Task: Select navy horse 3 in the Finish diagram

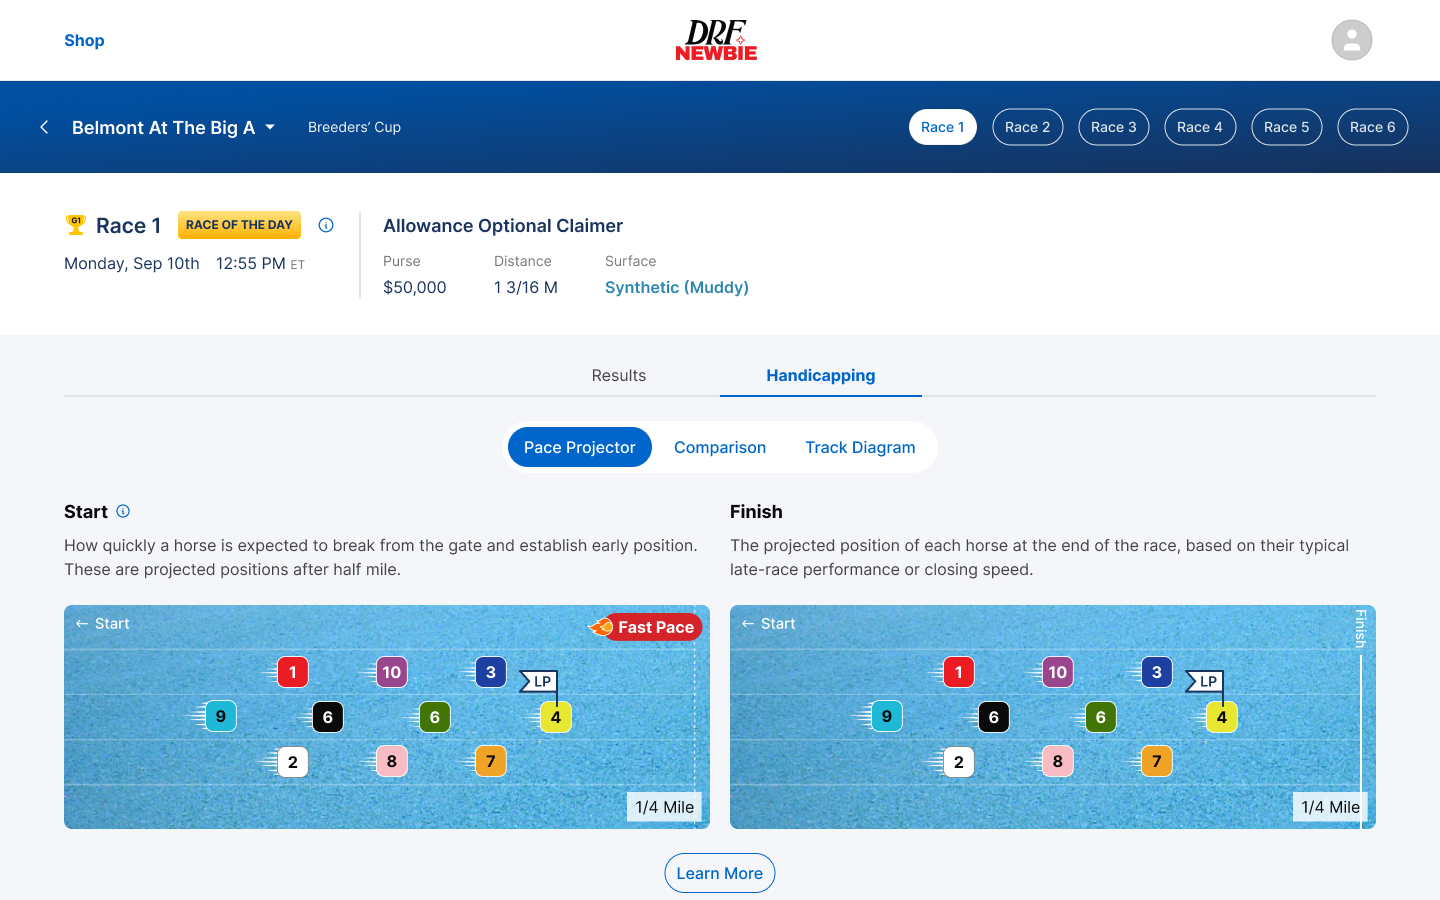Action: tap(1156, 672)
